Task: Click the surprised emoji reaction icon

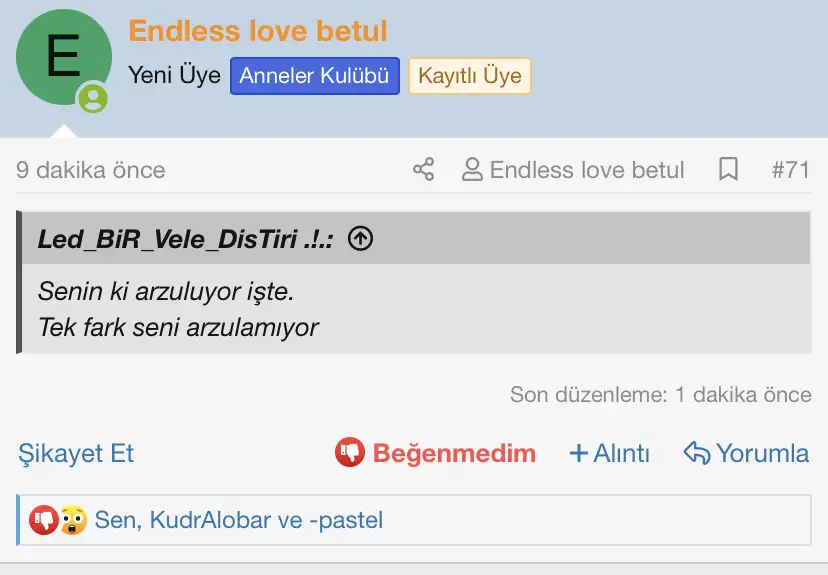Action: pos(73,520)
